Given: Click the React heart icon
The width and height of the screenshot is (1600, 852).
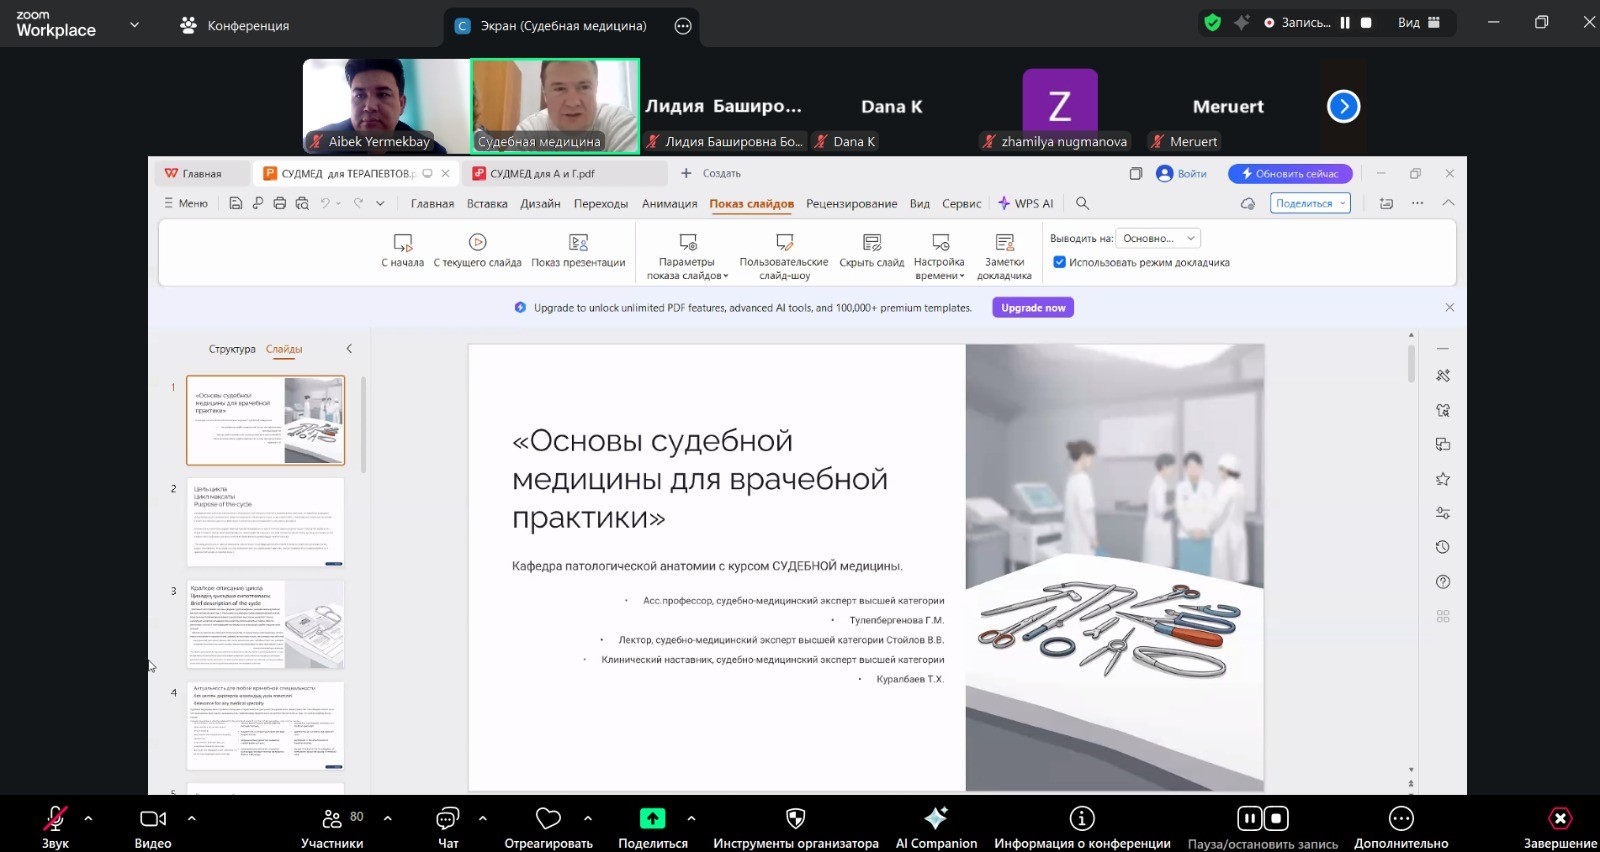Looking at the screenshot, I should pyautogui.click(x=548, y=819).
